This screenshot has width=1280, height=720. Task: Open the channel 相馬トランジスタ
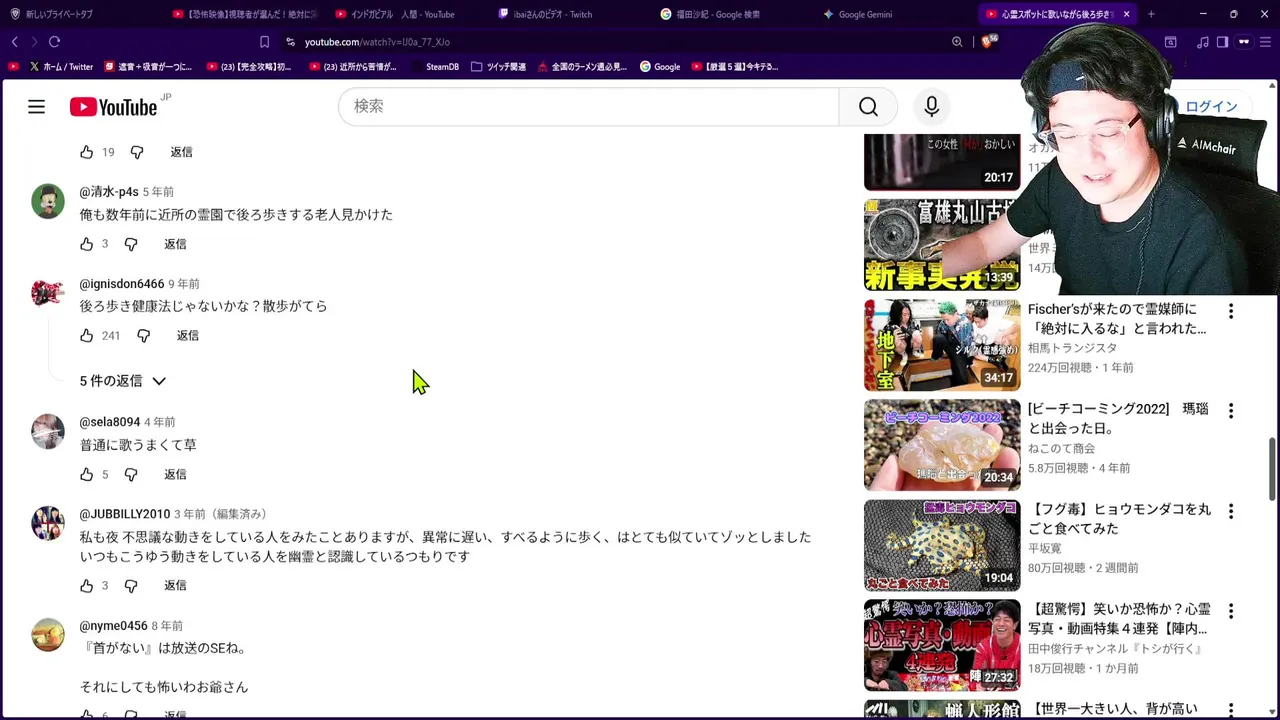[1072, 348]
